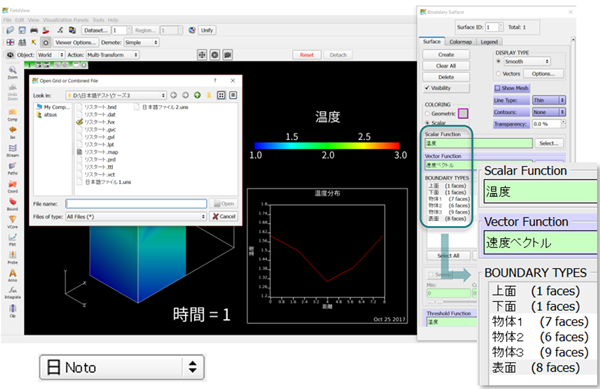This screenshot has height=389, width=600.
Task: Open the Comp panel from sidebar
Action: pyautogui.click(x=13, y=114)
